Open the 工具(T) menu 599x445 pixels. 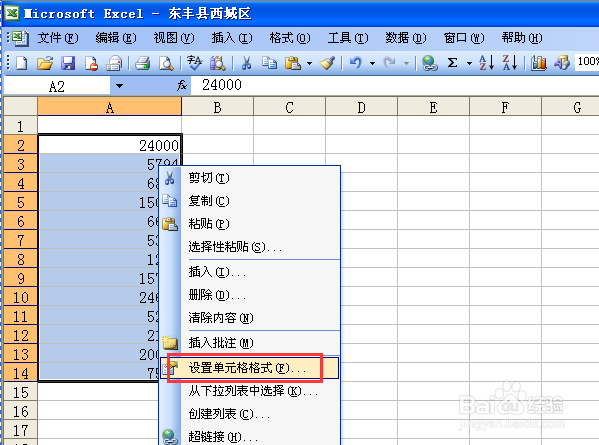point(348,38)
